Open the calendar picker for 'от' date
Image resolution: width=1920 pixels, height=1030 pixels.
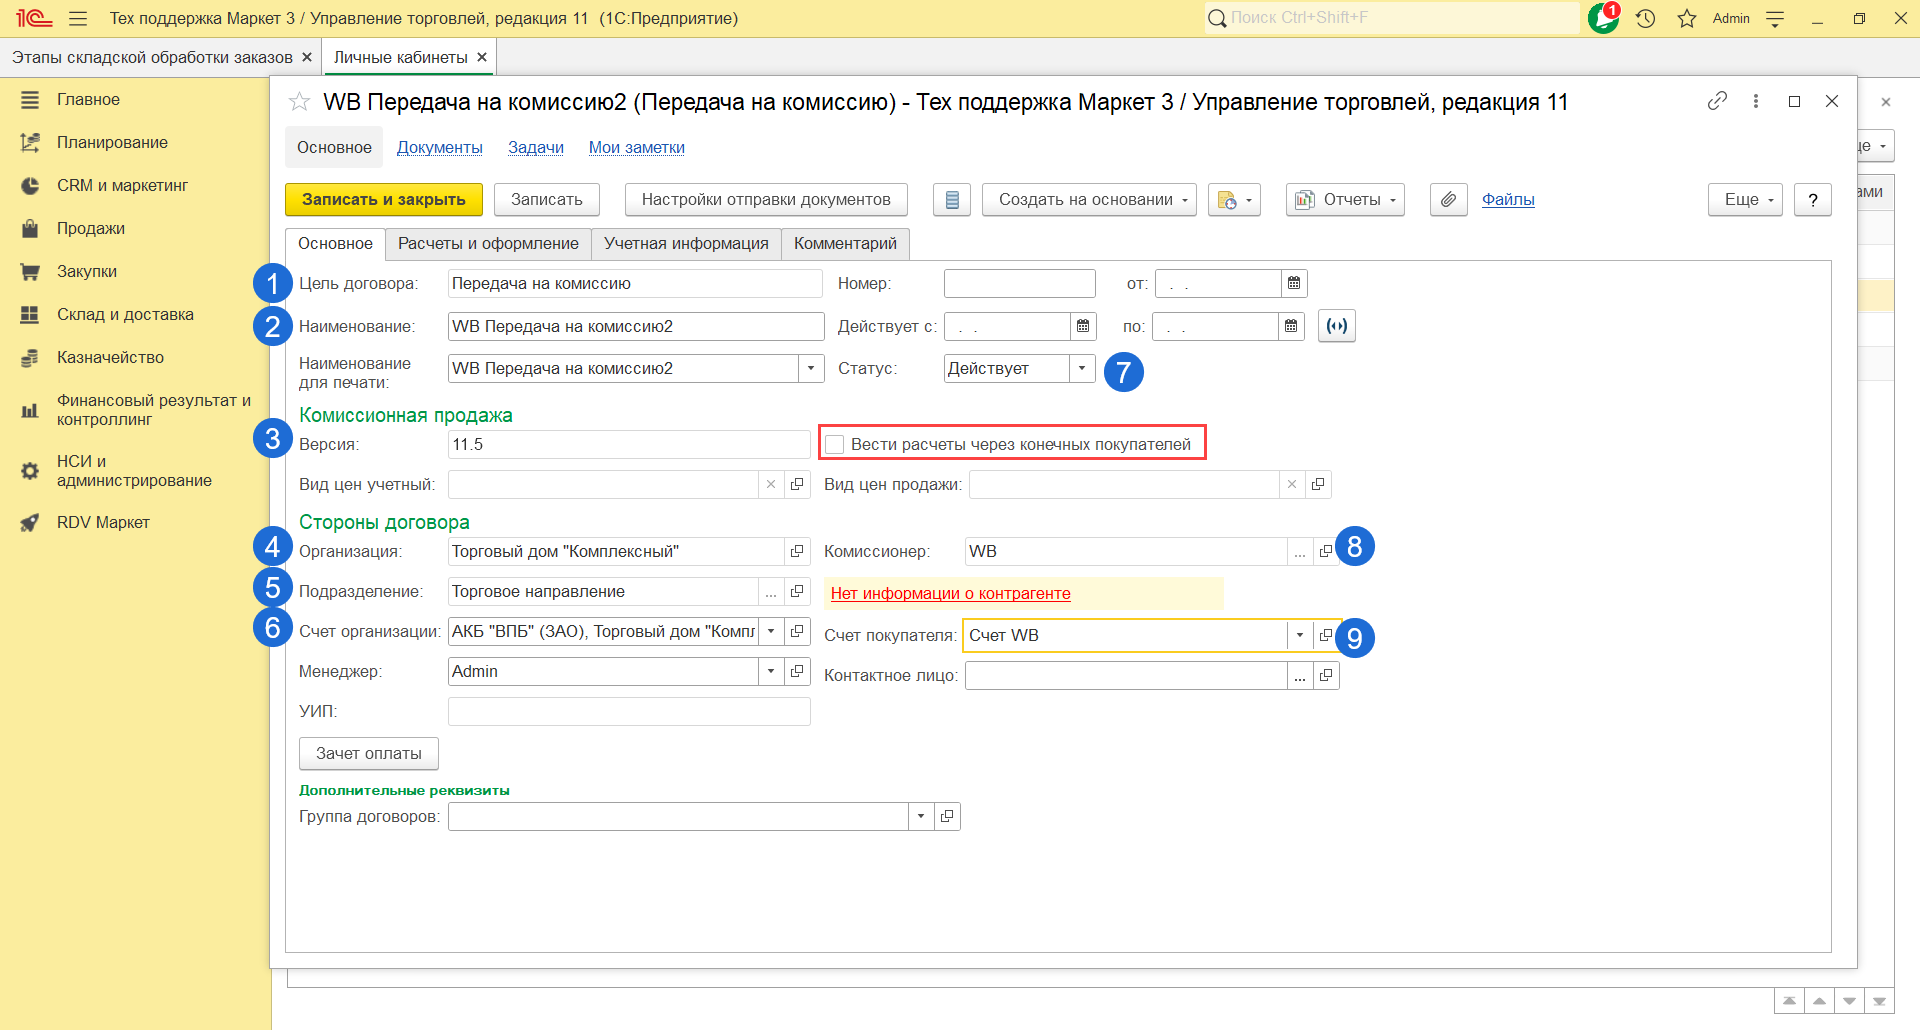click(1294, 284)
